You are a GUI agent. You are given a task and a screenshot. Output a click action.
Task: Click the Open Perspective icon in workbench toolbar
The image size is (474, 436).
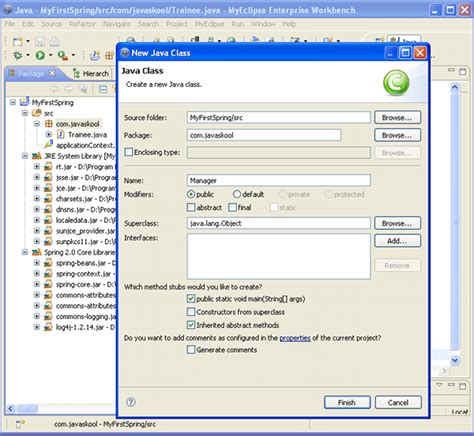pos(380,41)
